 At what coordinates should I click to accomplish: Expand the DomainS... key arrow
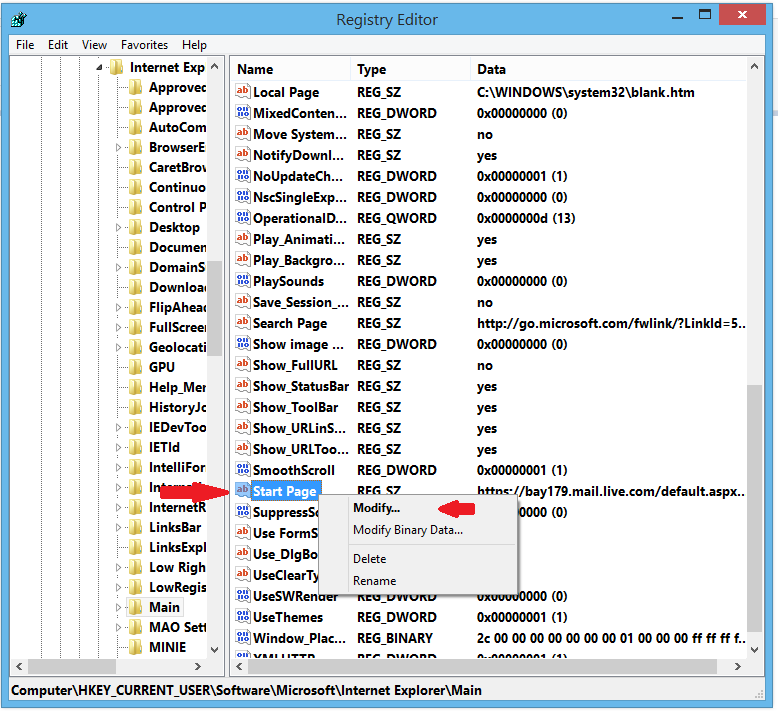click(118, 267)
